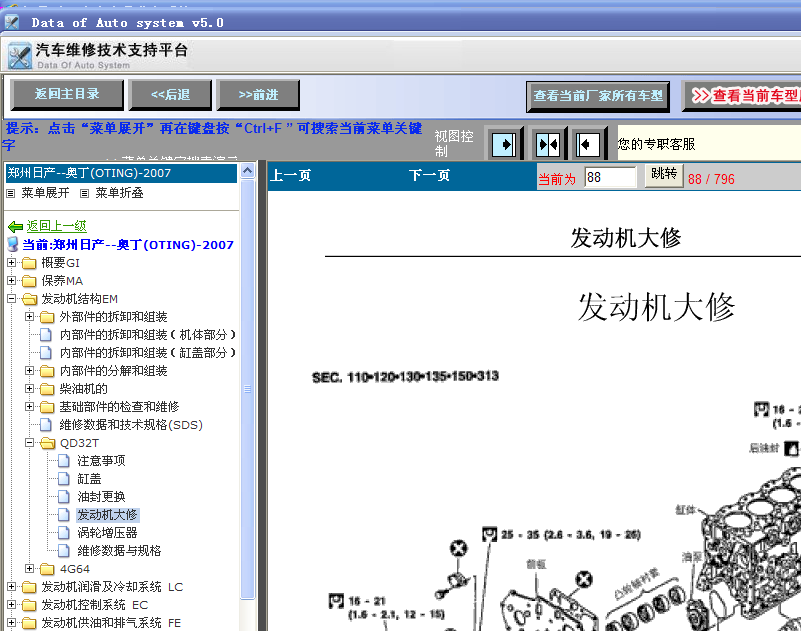
Task: Click the folder icon for 发动机控制系统 EC
Action: pyautogui.click(x=29, y=605)
